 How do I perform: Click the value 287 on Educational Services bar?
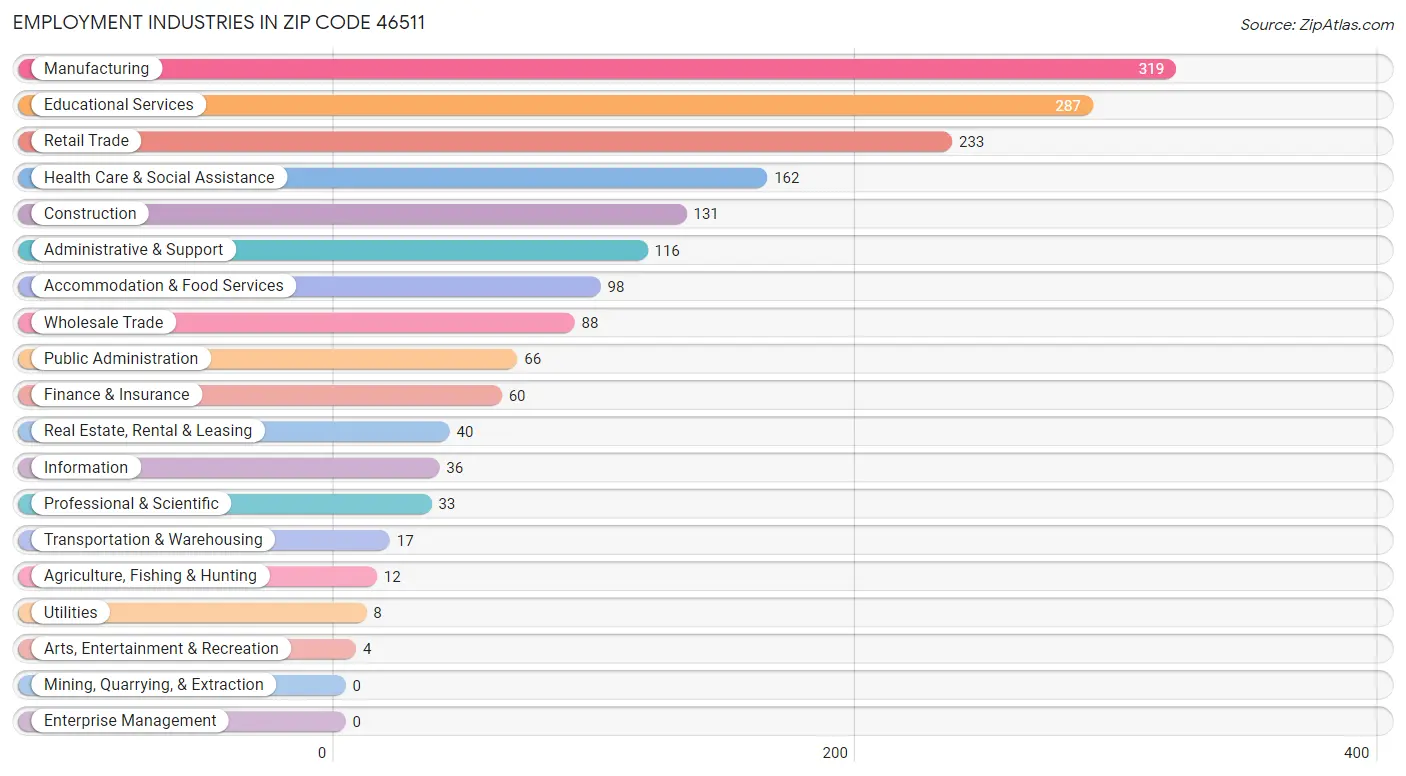[x=1068, y=105]
